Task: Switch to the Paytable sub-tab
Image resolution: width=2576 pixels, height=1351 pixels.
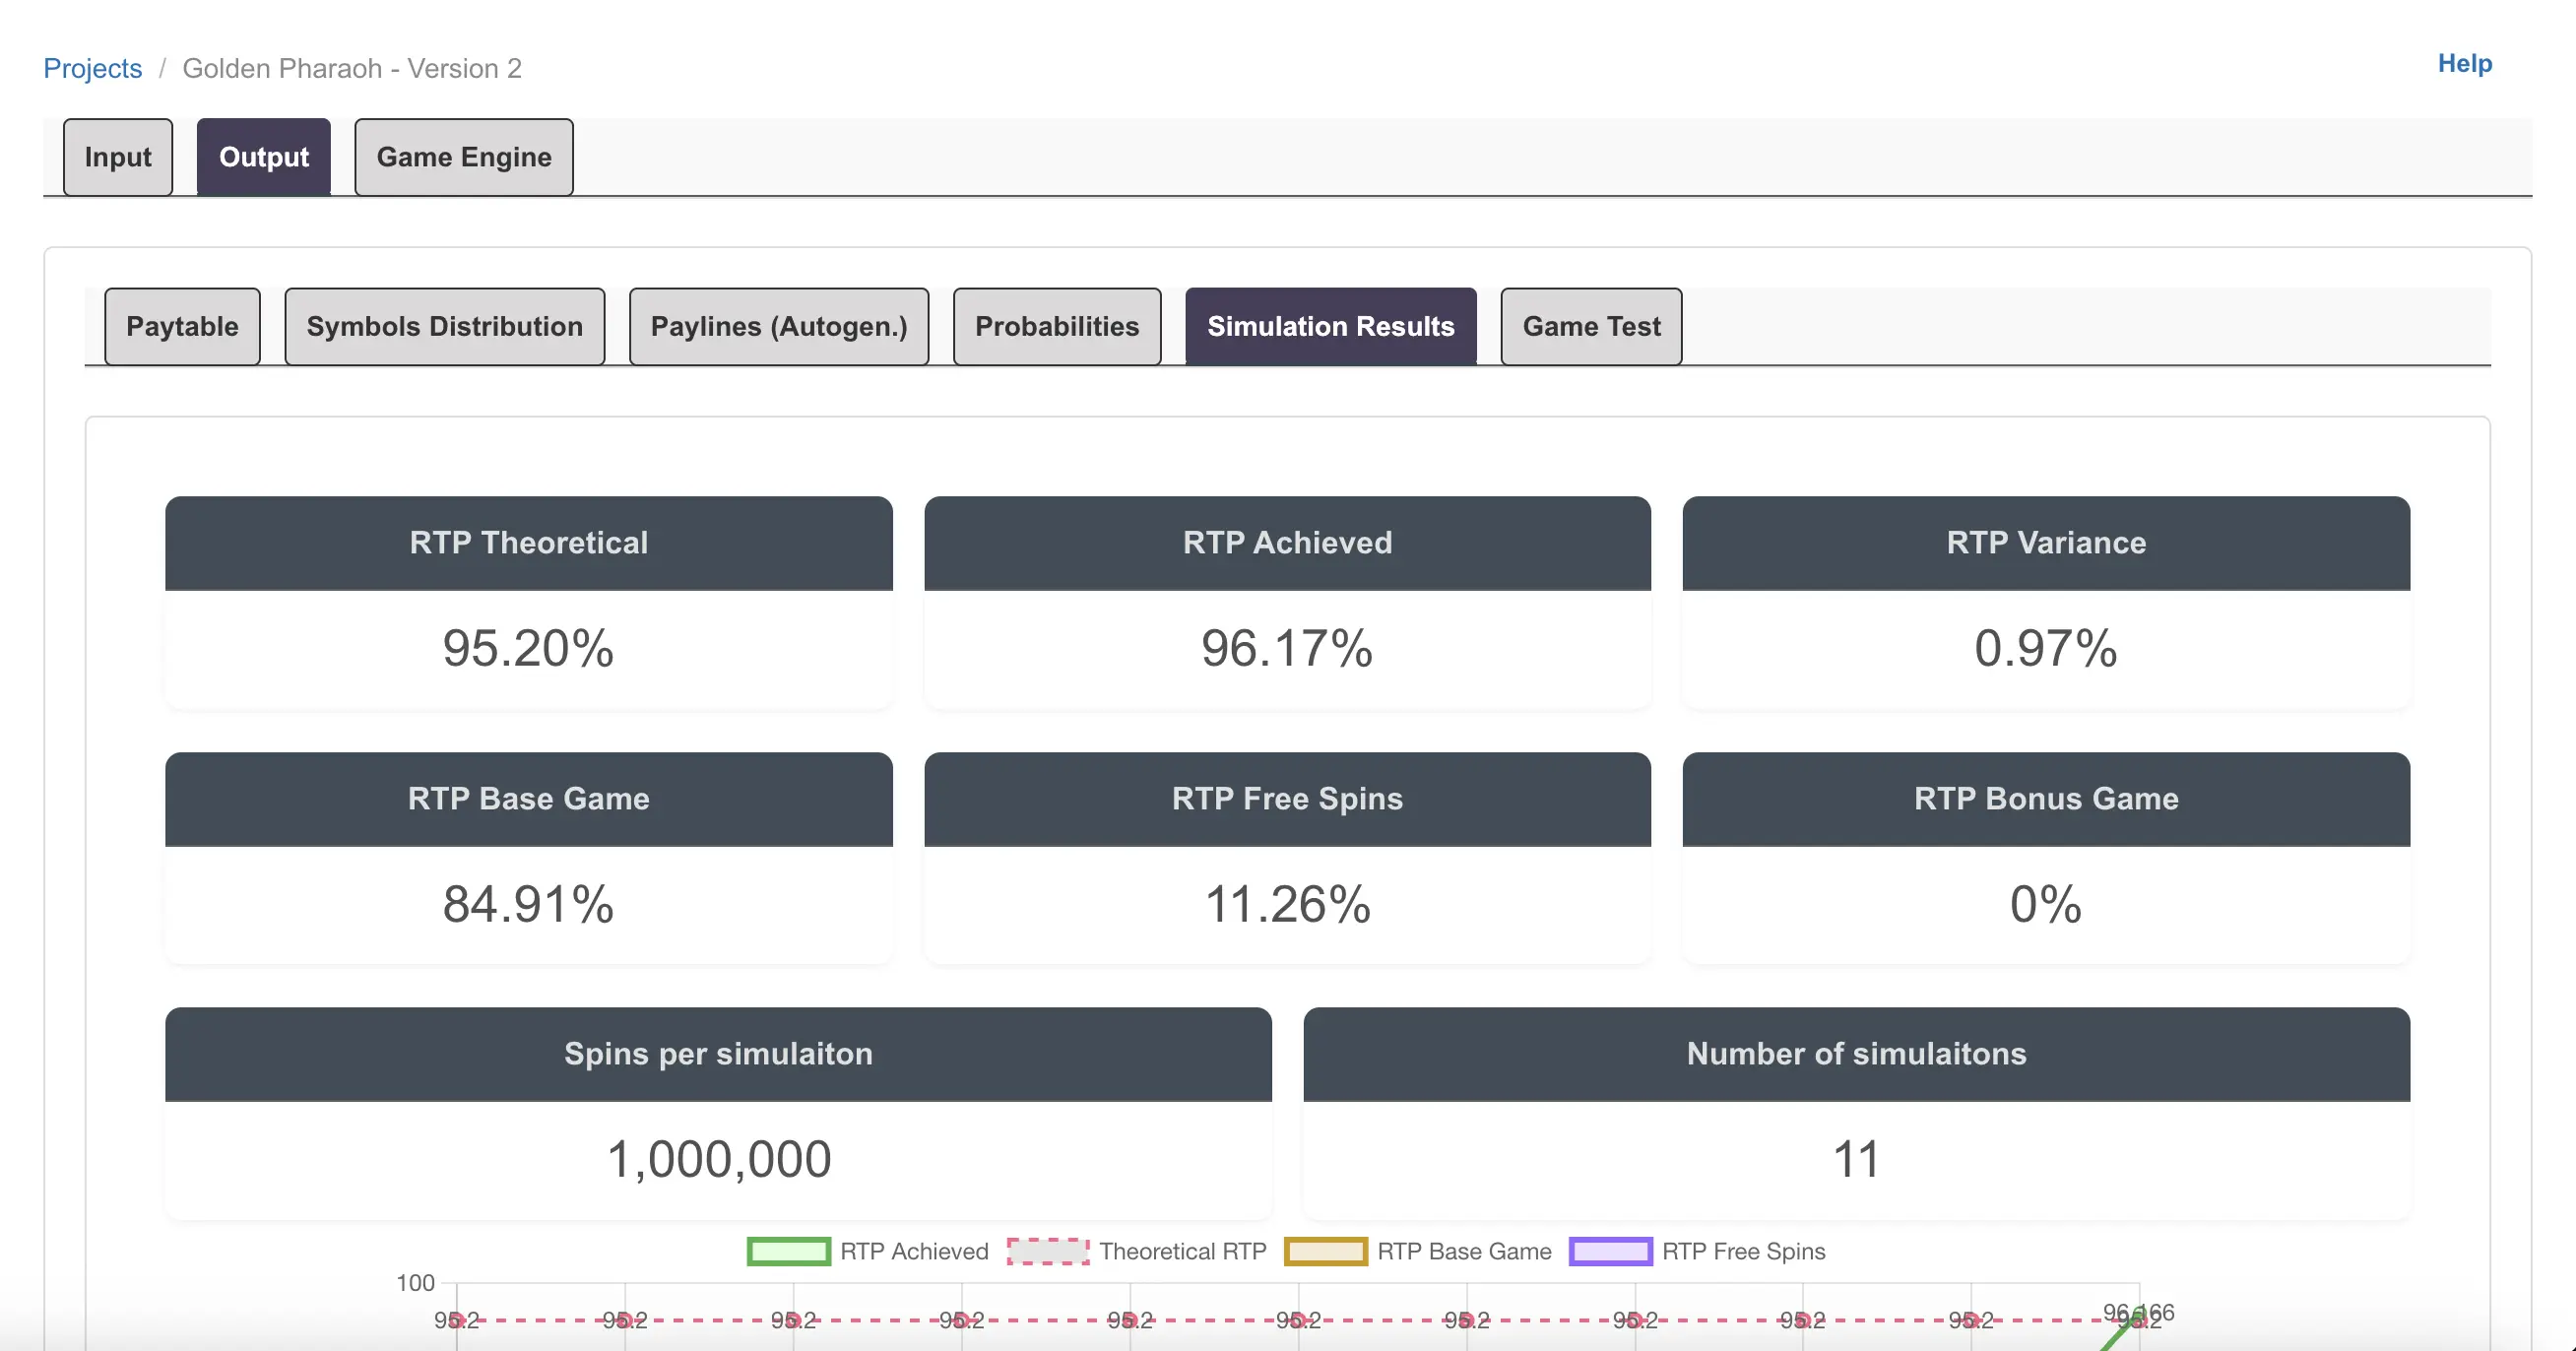Action: click(182, 326)
